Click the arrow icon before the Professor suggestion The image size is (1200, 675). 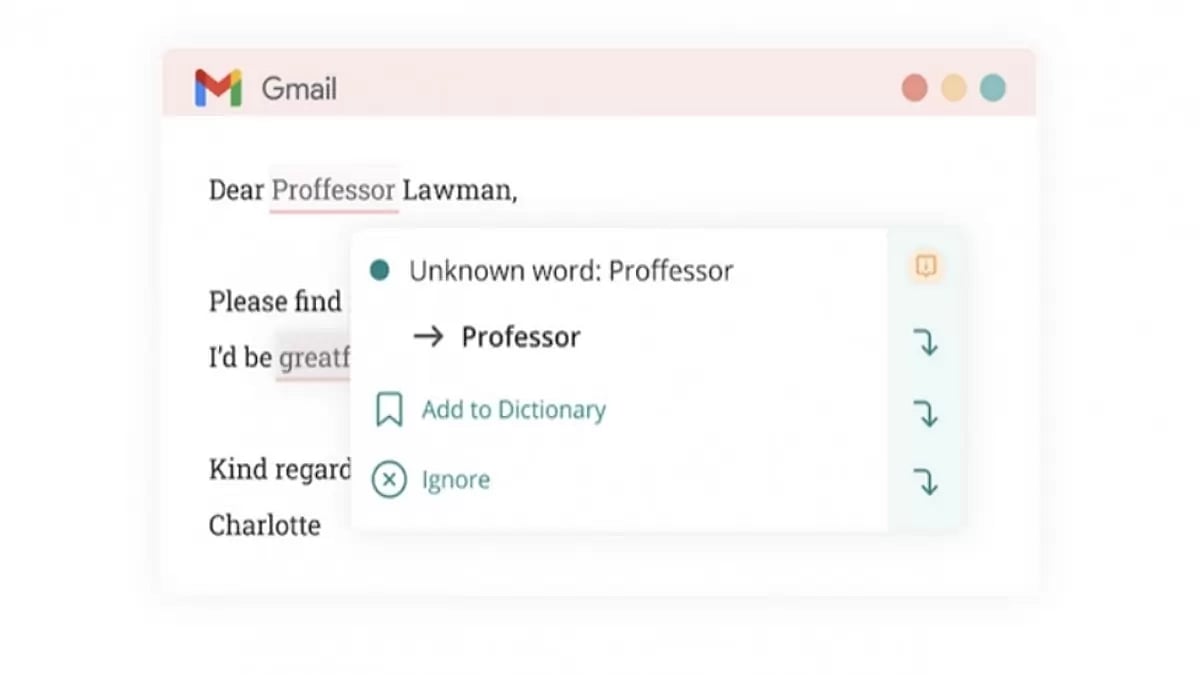pyautogui.click(x=429, y=337)
